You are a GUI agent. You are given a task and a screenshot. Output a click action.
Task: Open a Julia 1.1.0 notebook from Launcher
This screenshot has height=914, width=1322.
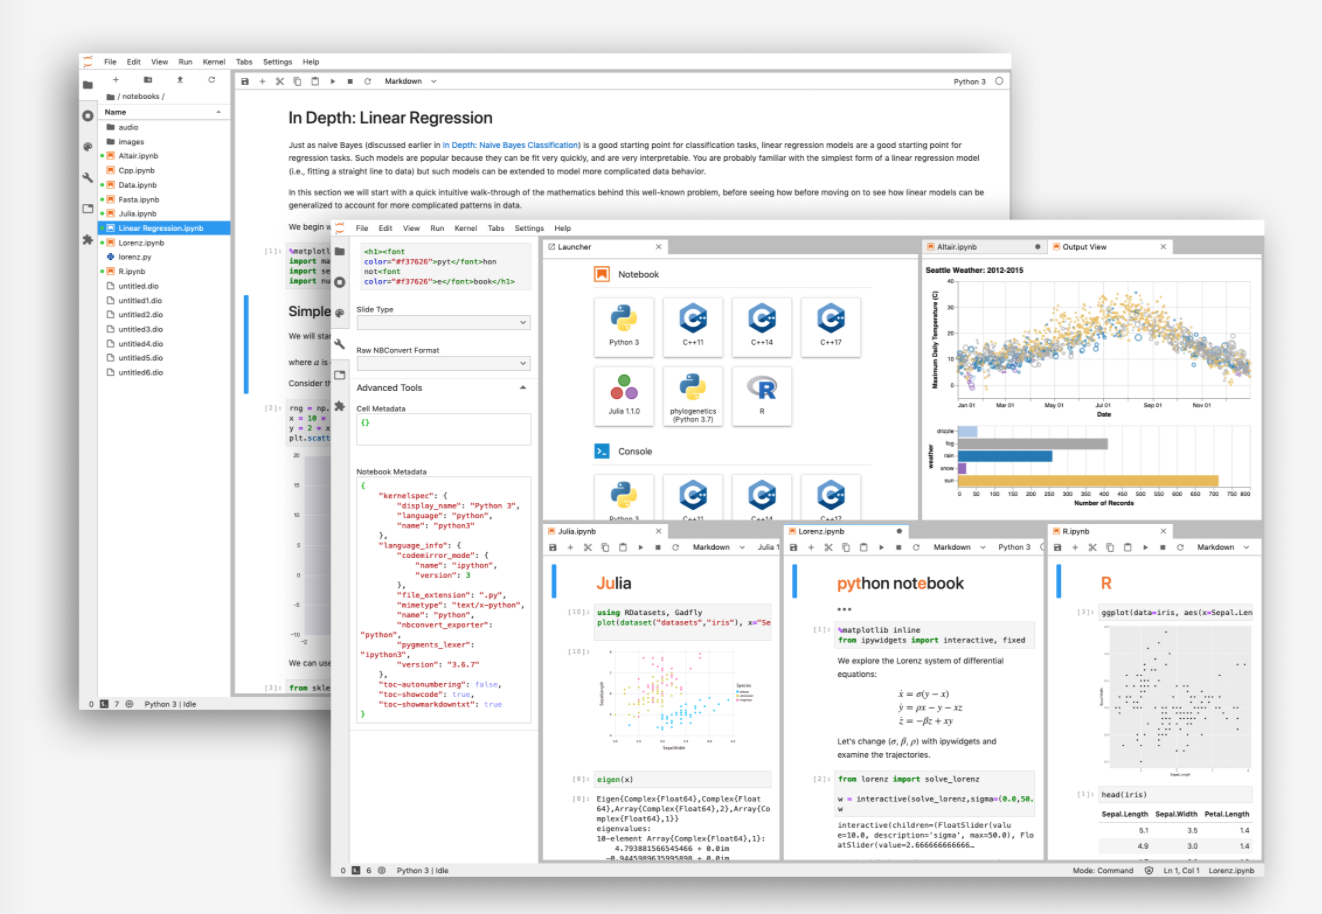tap(624, 394)
